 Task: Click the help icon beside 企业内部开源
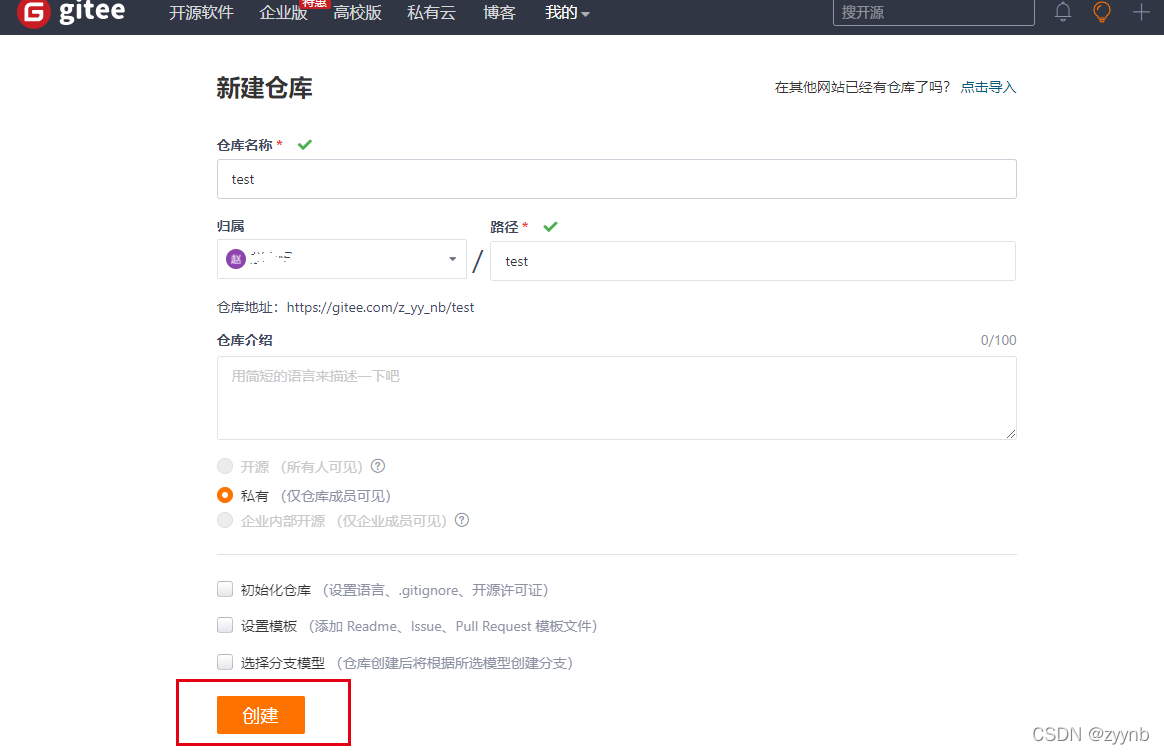[461, 520]
